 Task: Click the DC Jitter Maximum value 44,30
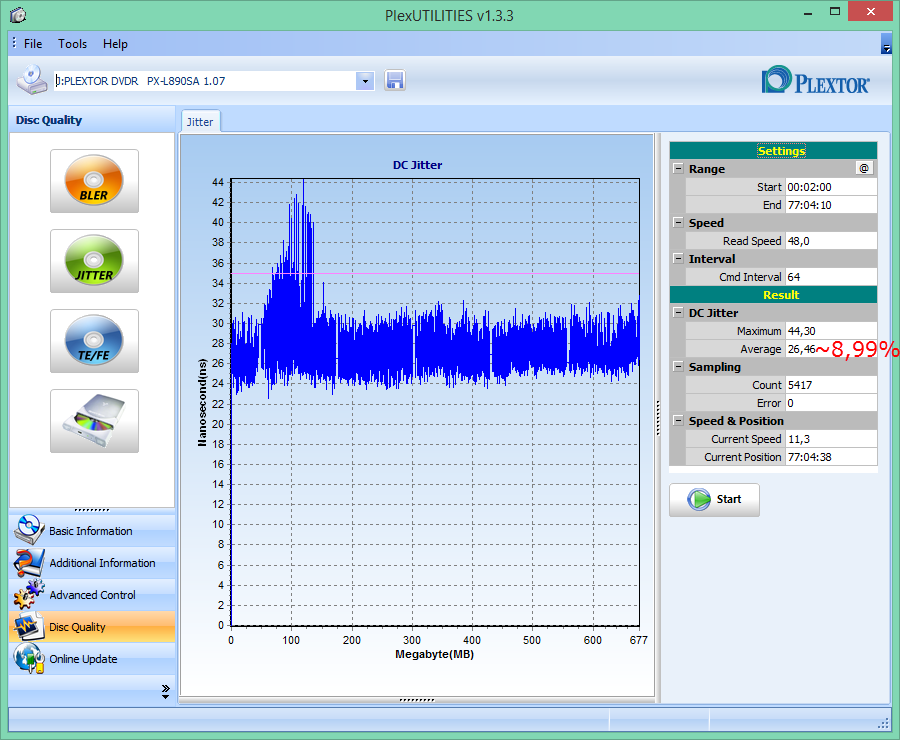pyautogui.click(x=831, y=331)
